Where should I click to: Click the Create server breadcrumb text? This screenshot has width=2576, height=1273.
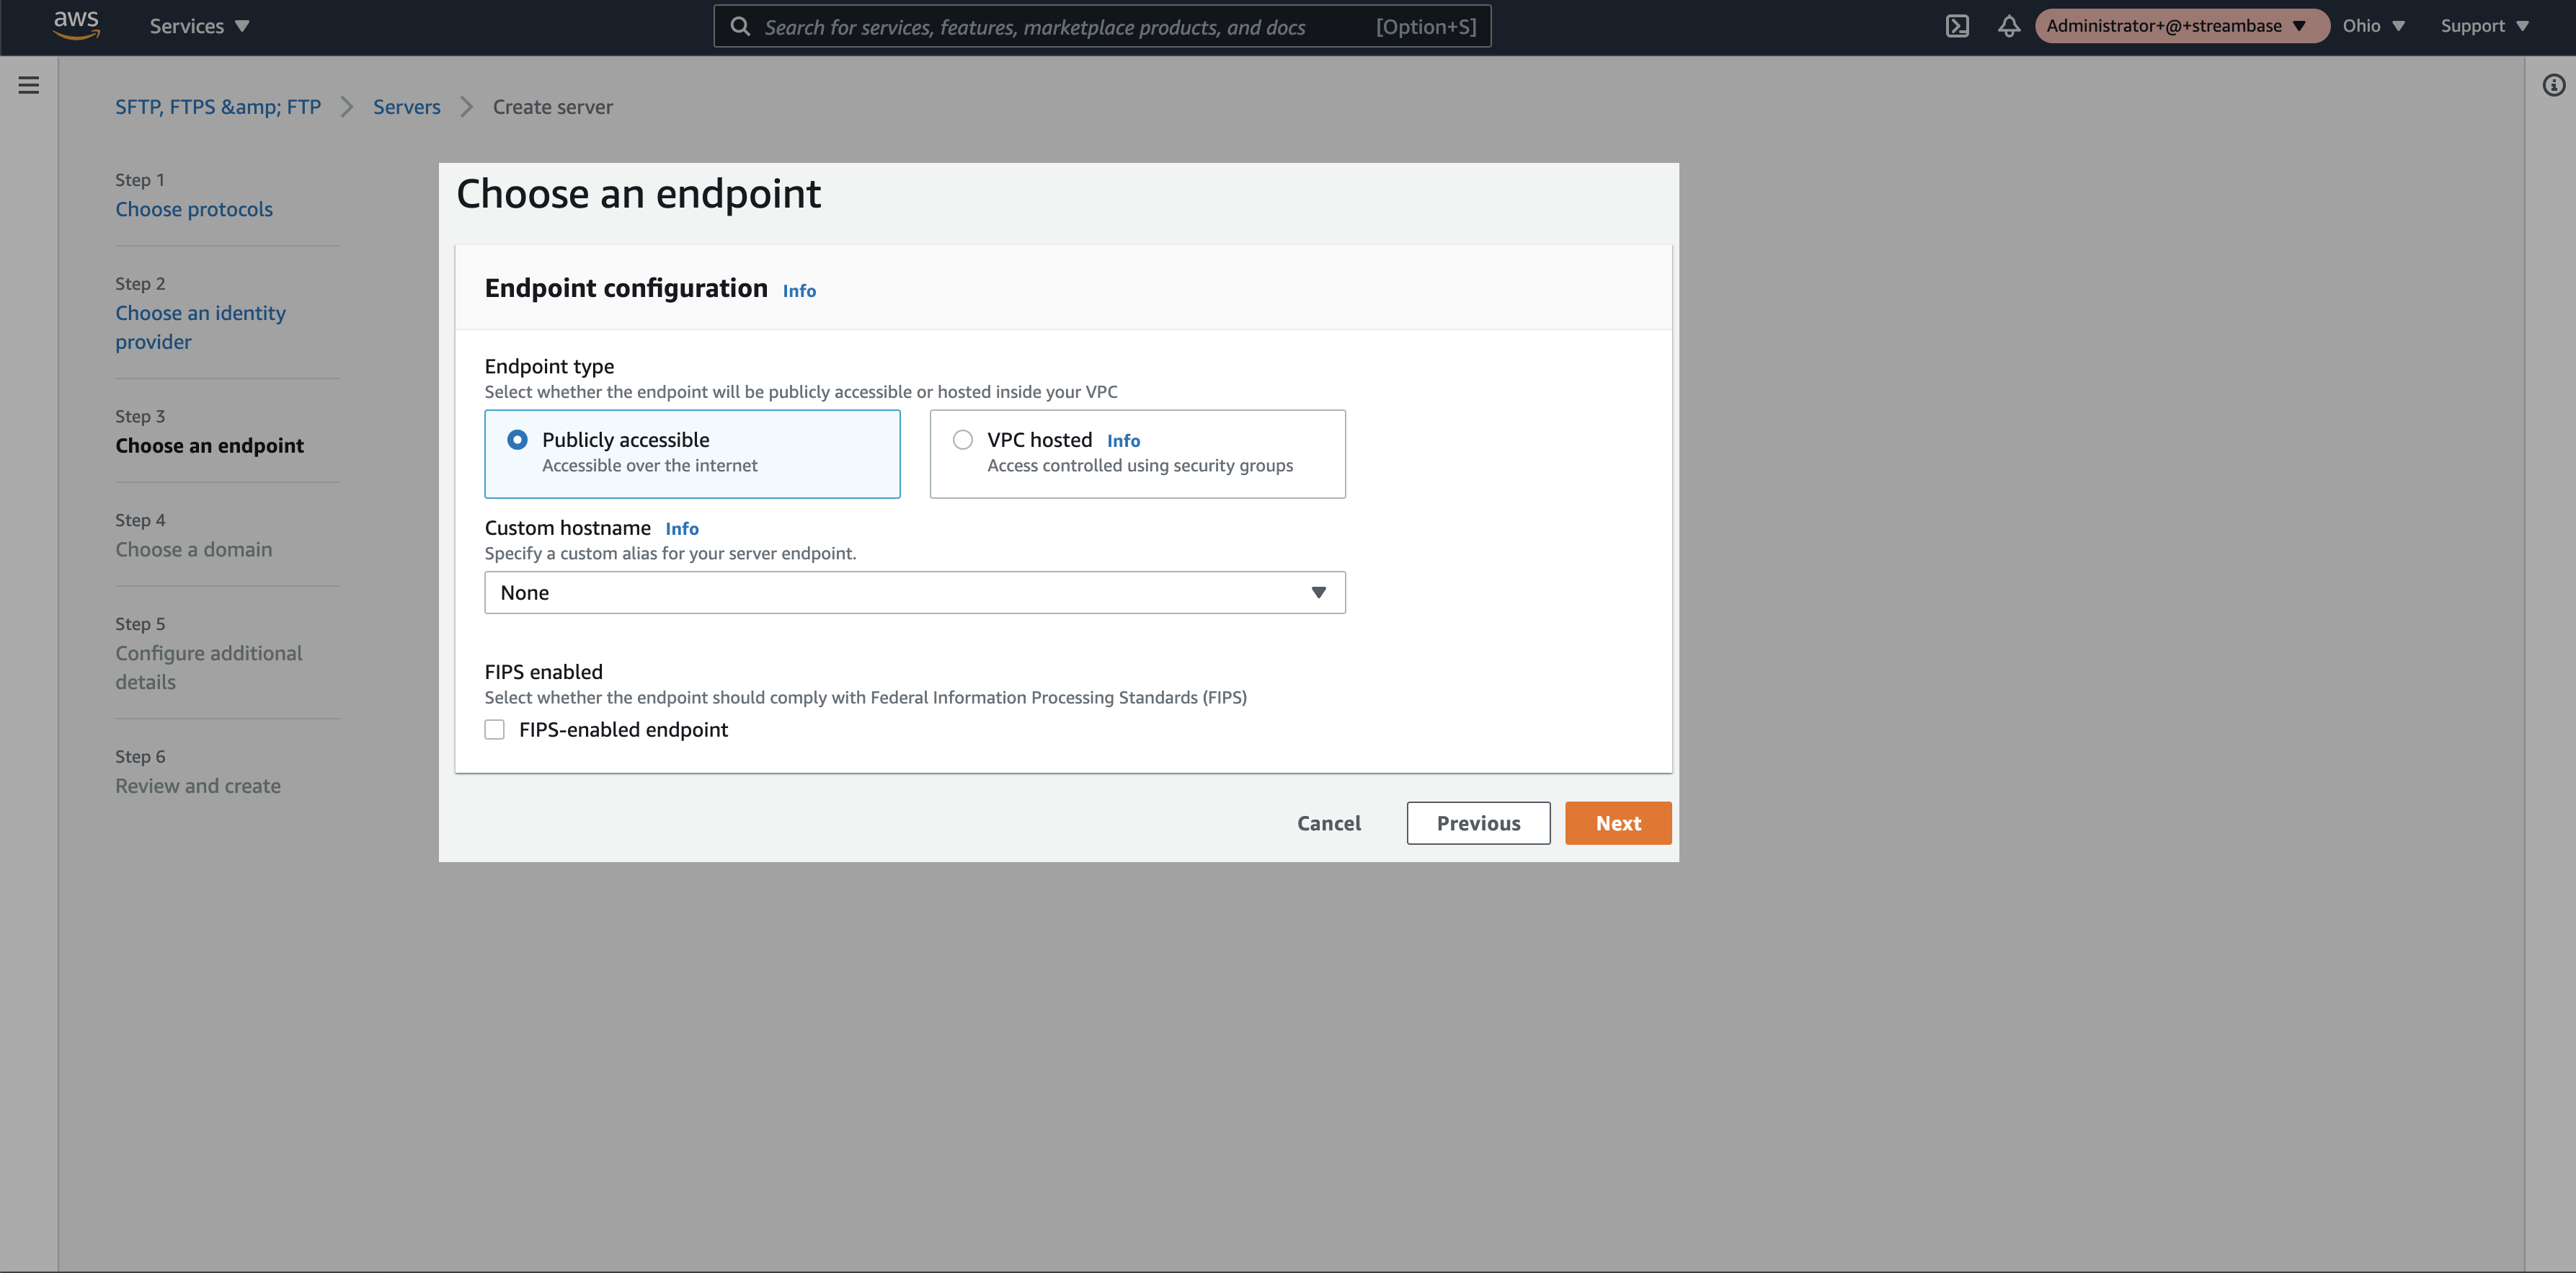(553, 107)
